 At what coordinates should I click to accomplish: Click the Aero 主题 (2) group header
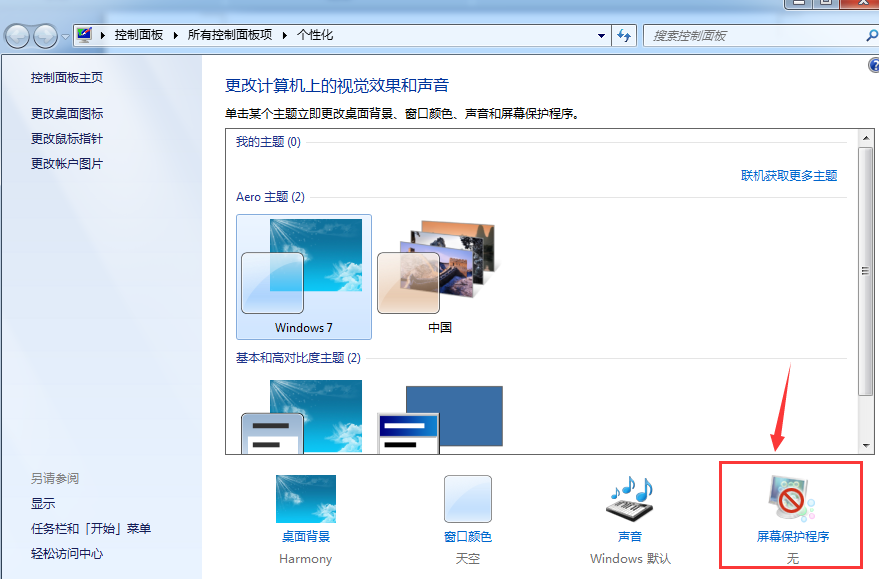click(270, 197)
